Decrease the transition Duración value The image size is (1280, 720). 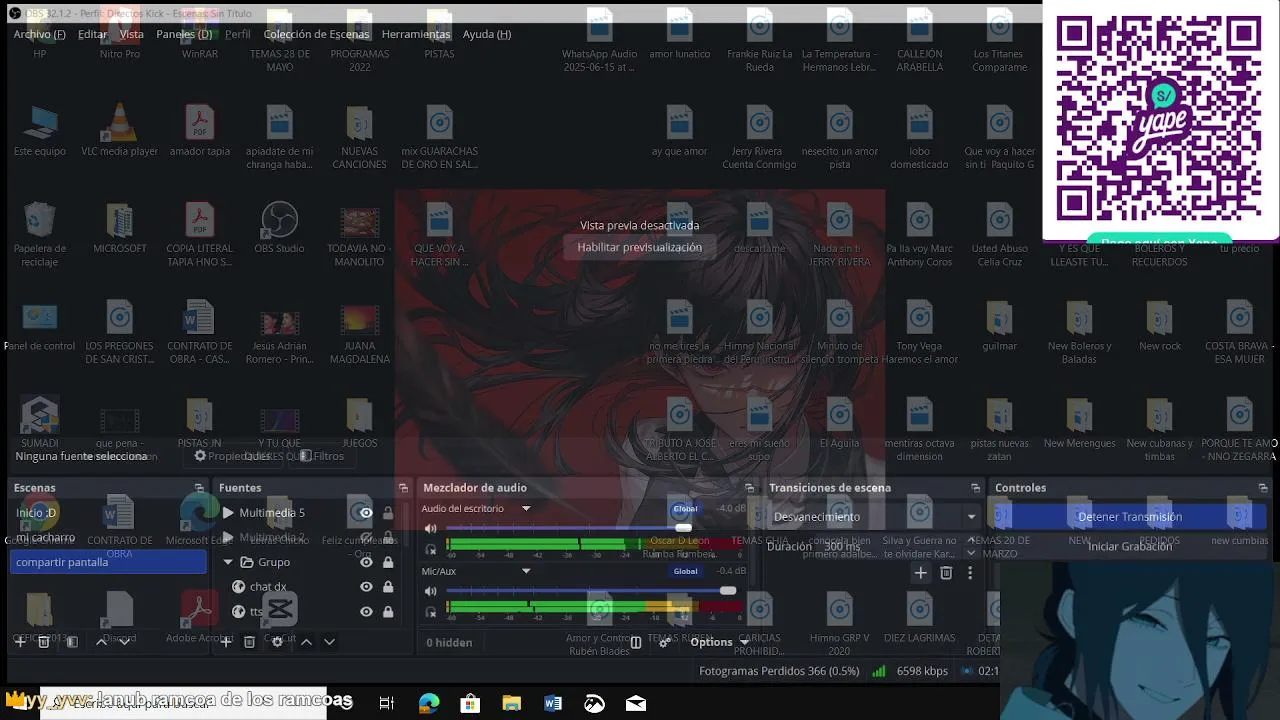[x=971, y=552]
